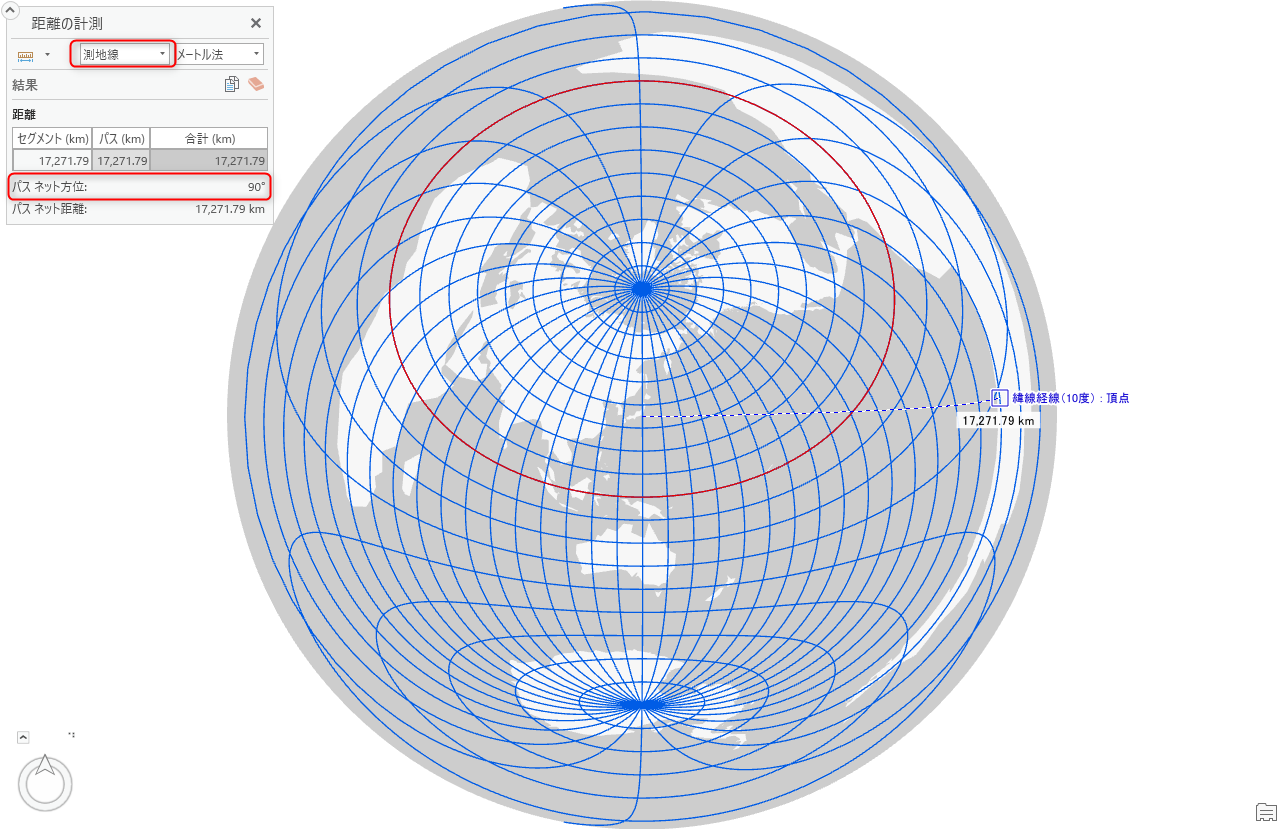Open the 測地線 measurement mode dropdown
The image size is (1284, 829).
click(123, 54)
